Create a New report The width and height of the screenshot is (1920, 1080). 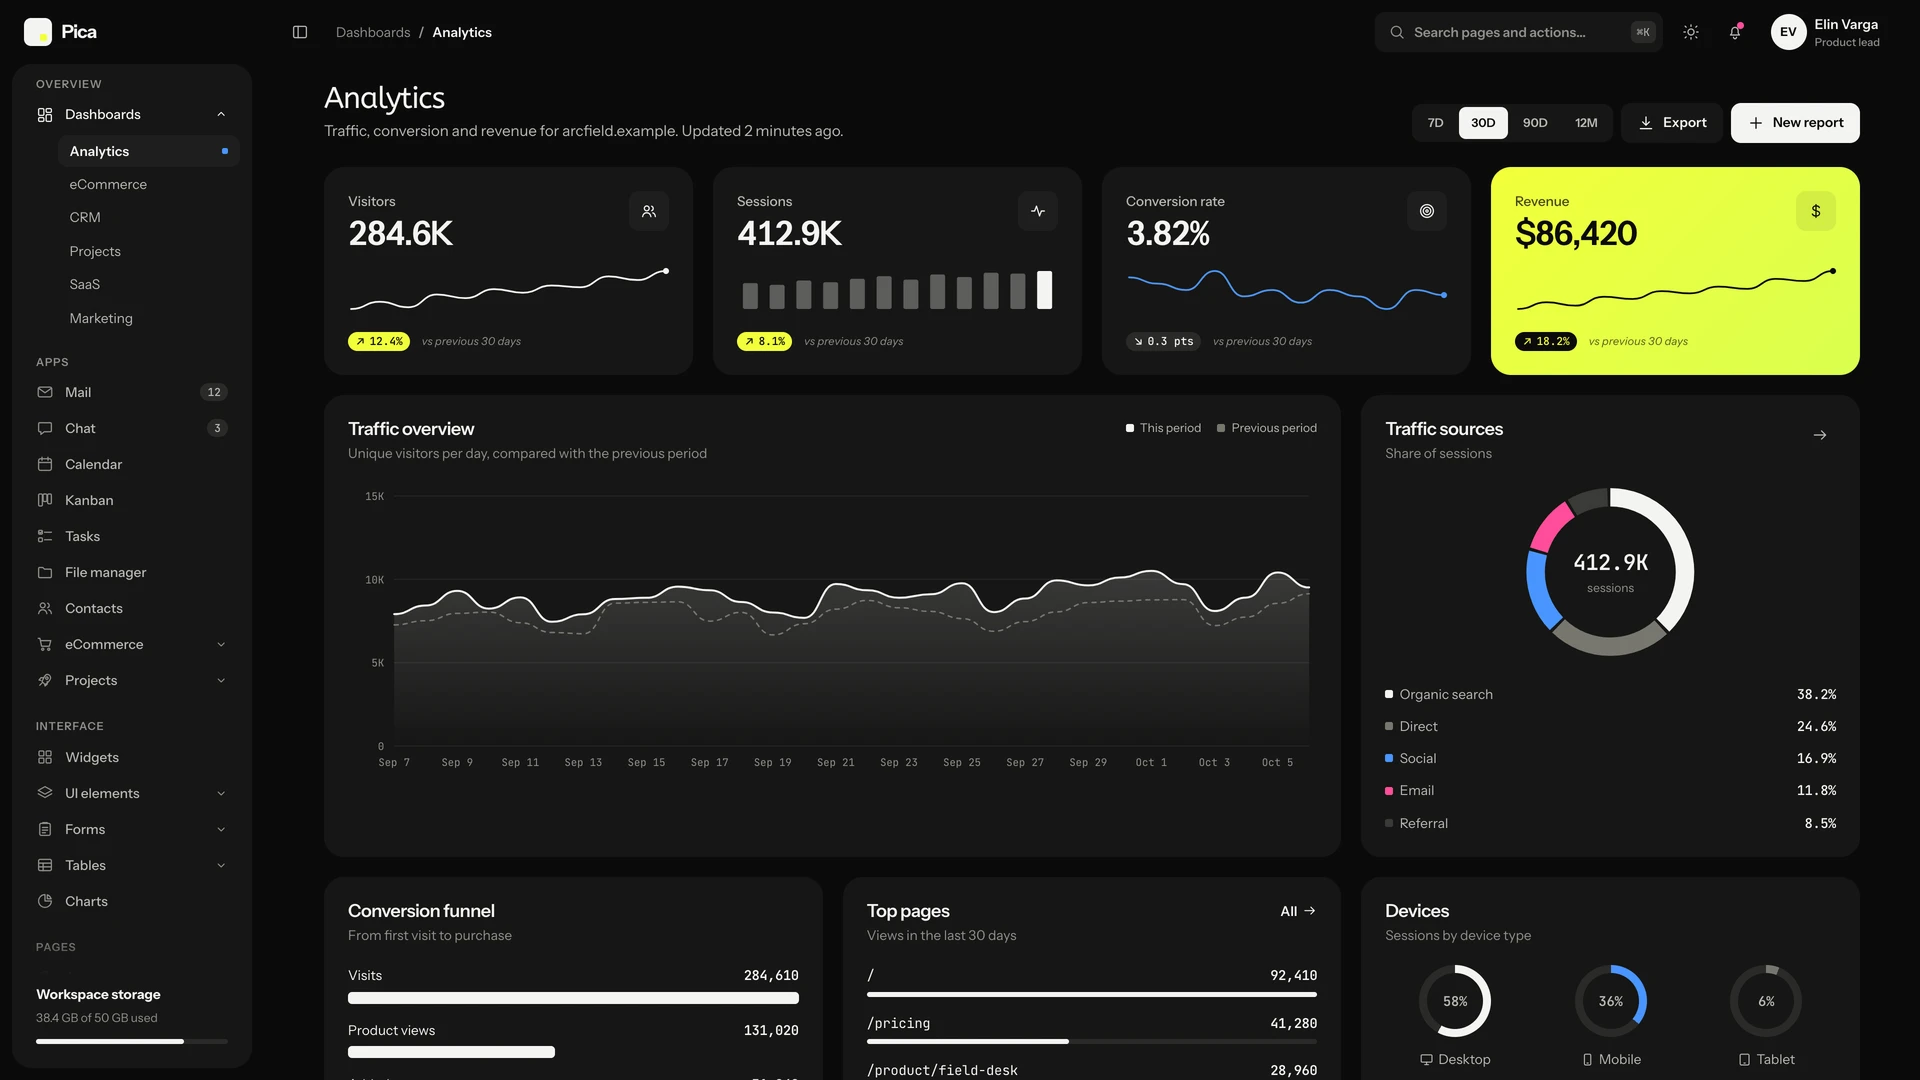(x=1795, y=123)
